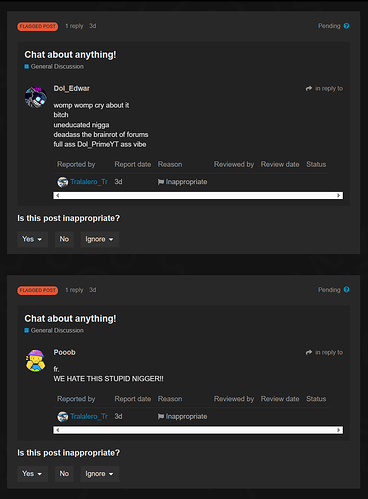Image resolution: width=368 pixels, height=499 pixels.
Task: Click right arrow on first table scrollbar
Action: point(339,195)
